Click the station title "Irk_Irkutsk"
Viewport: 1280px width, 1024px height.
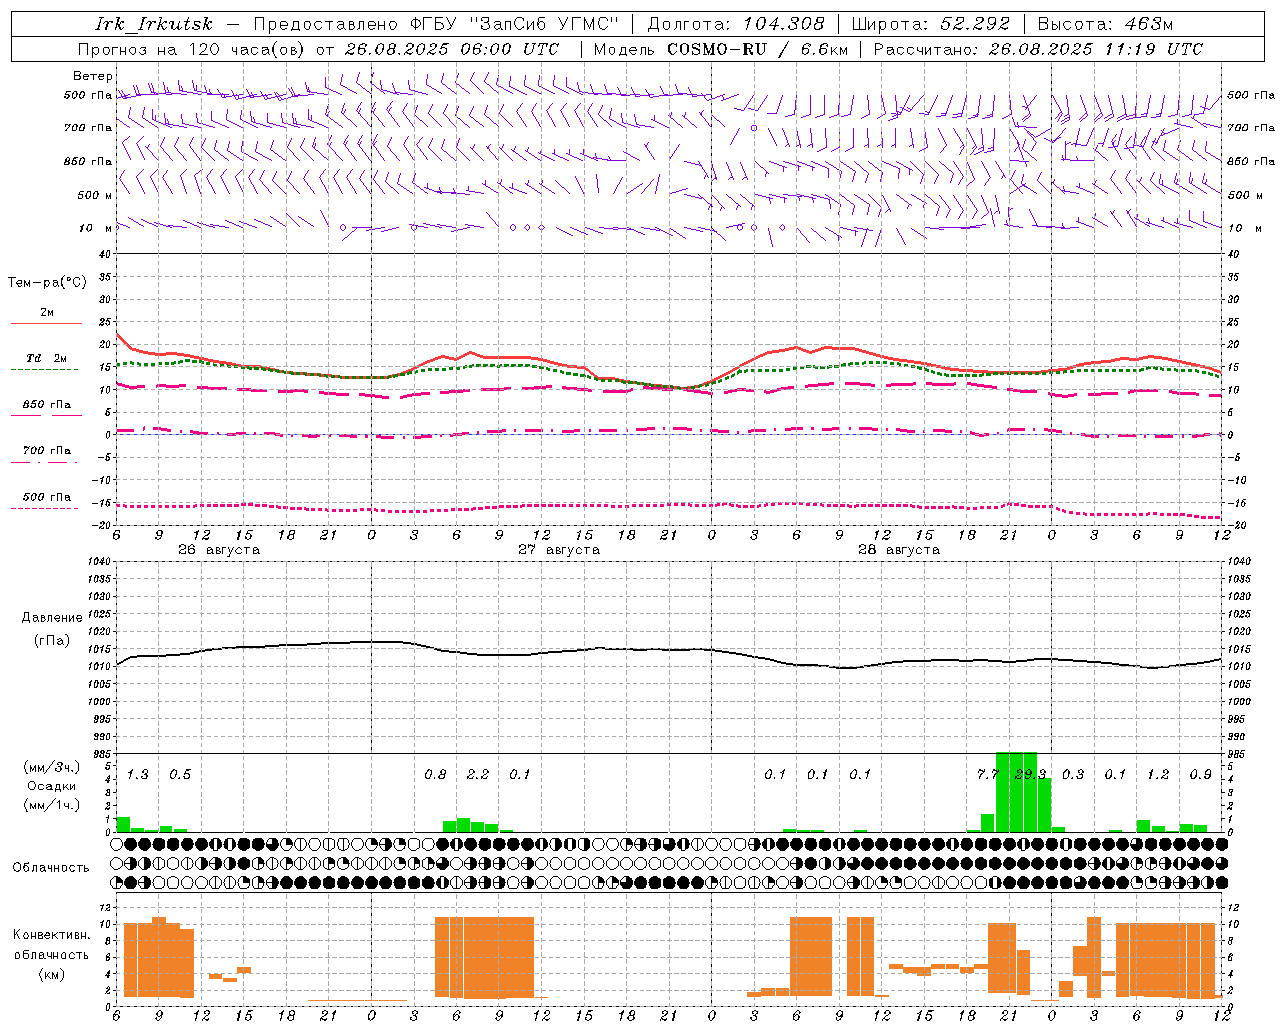coord(153,24)
